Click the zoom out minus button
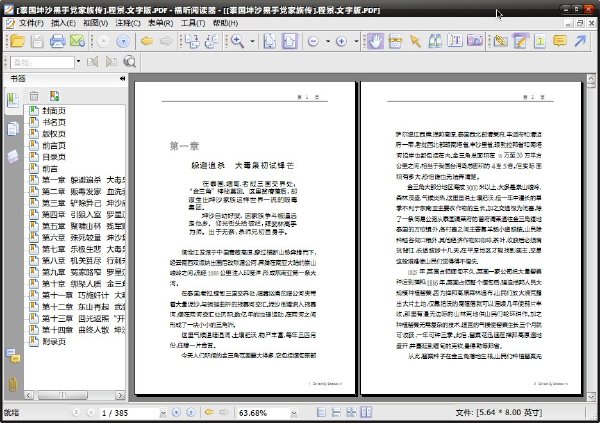This screenshot has height=423, width=600. 313,41
